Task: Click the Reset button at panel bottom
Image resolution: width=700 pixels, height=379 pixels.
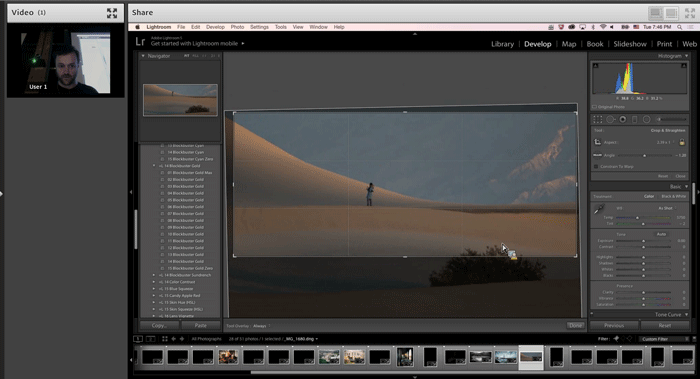Action: (664, 325)
